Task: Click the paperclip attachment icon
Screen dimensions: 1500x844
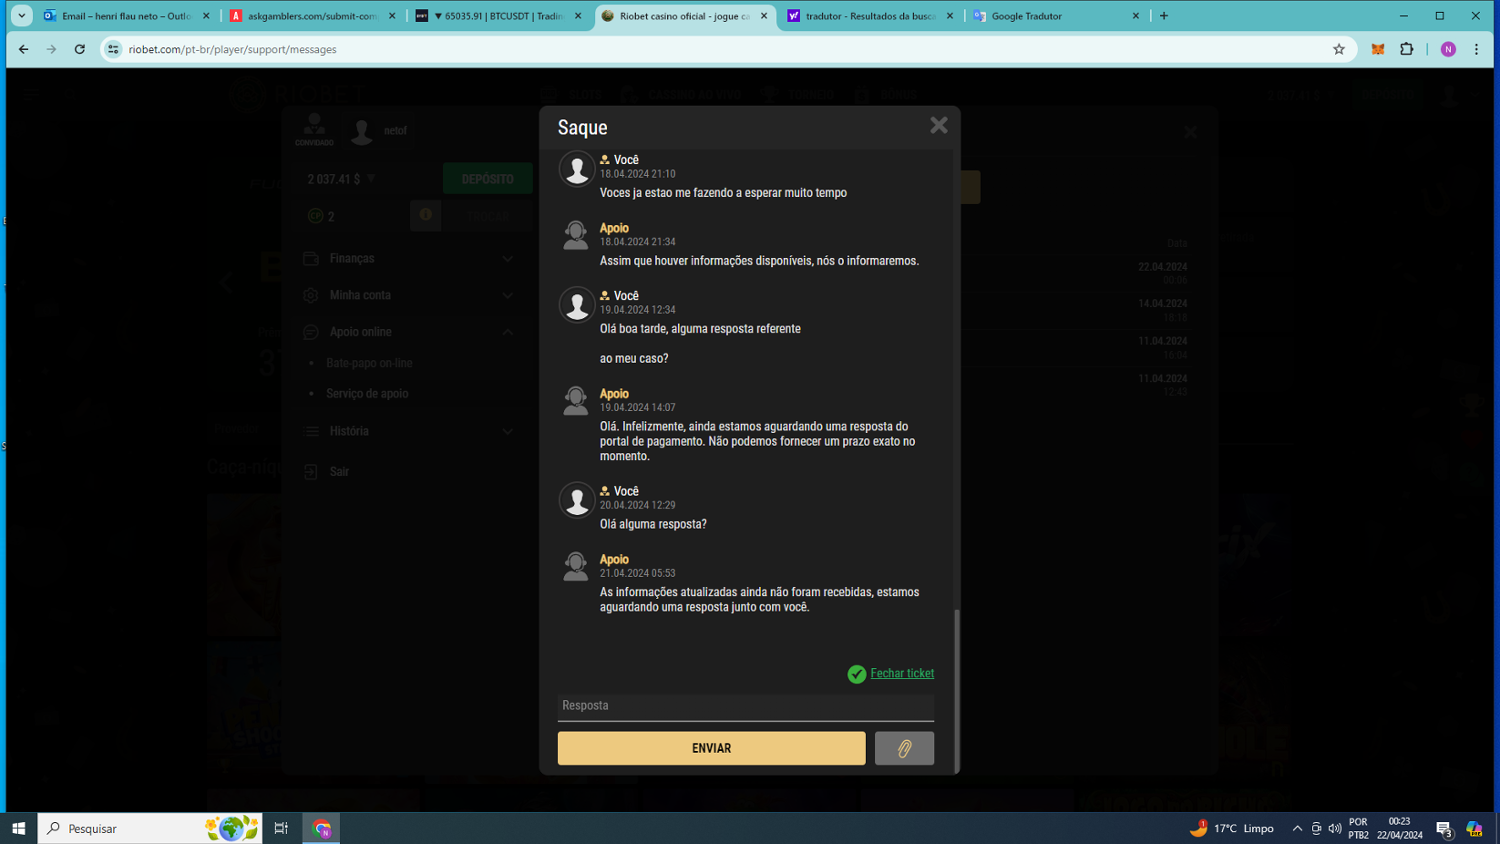Action: pos(904,748)
